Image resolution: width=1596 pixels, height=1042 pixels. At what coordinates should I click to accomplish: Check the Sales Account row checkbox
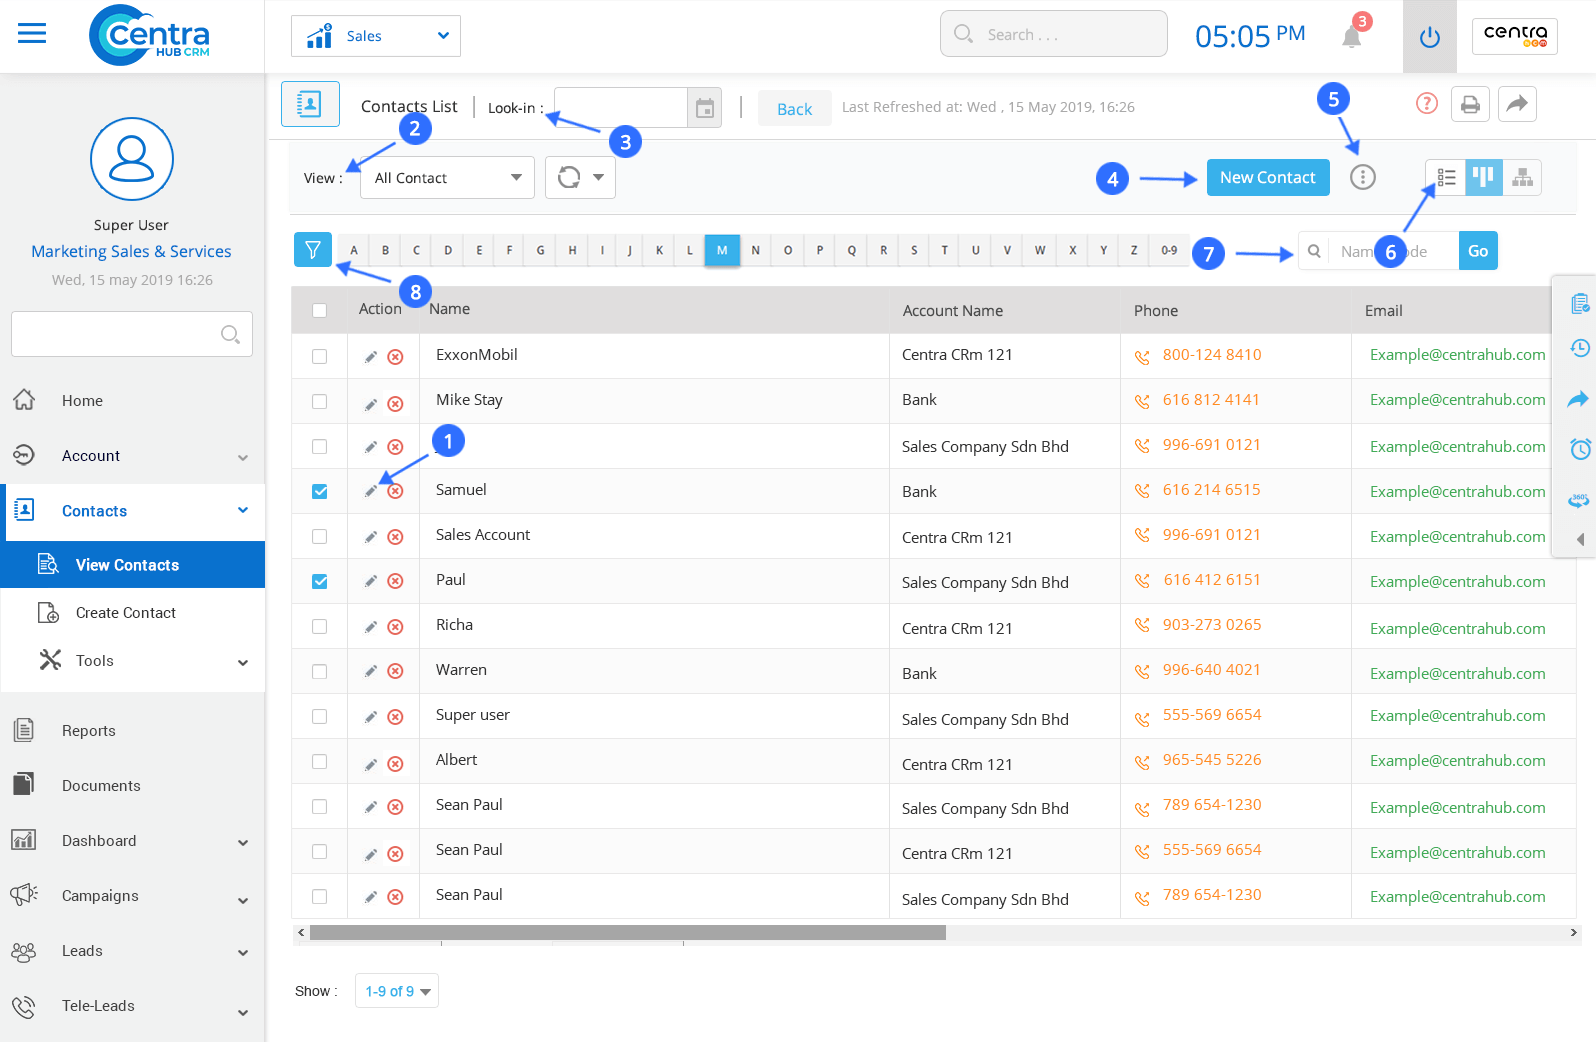320,536
